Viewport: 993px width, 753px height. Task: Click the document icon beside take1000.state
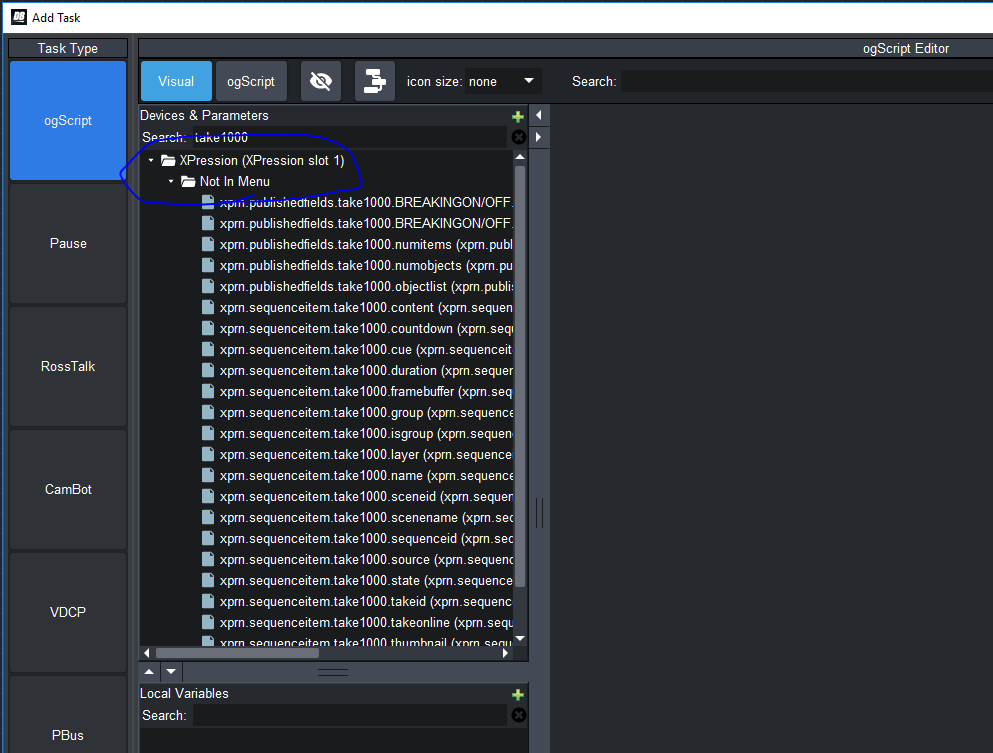(x=208, y=580)
